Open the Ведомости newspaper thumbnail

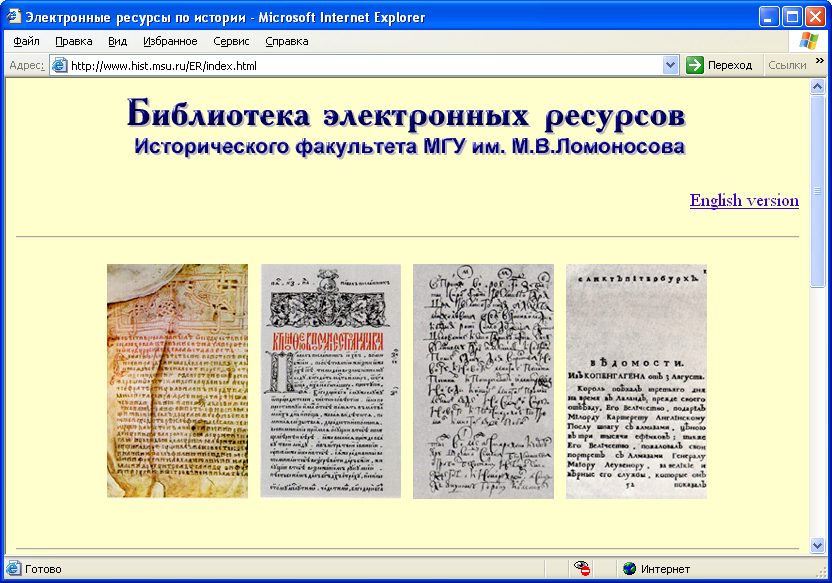point(636,381)
